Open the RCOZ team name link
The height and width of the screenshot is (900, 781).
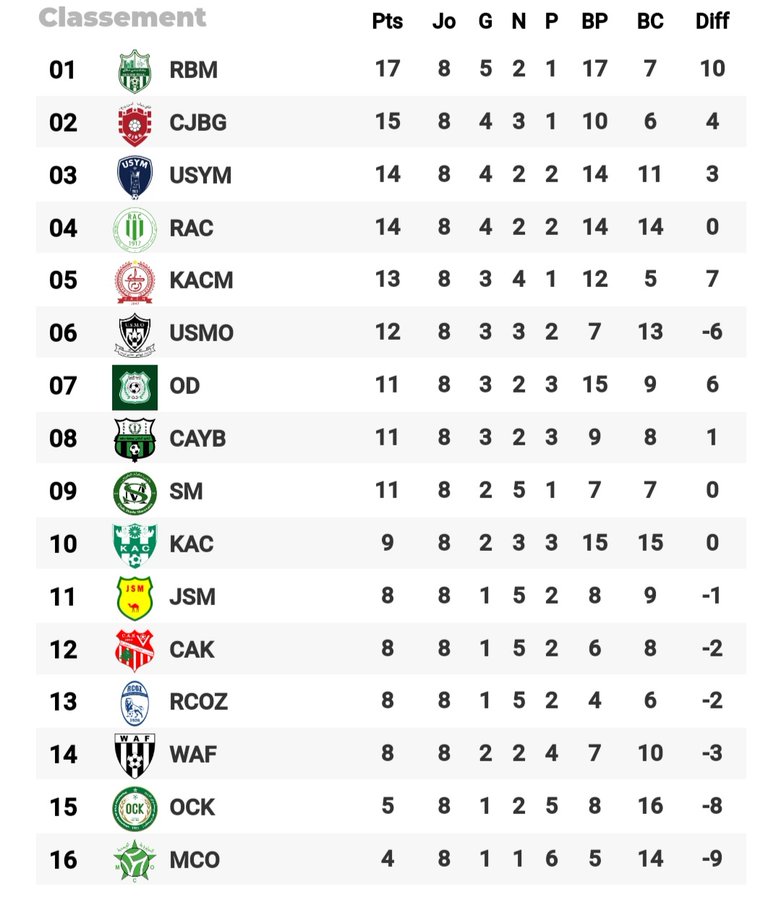tap(198, 702)
